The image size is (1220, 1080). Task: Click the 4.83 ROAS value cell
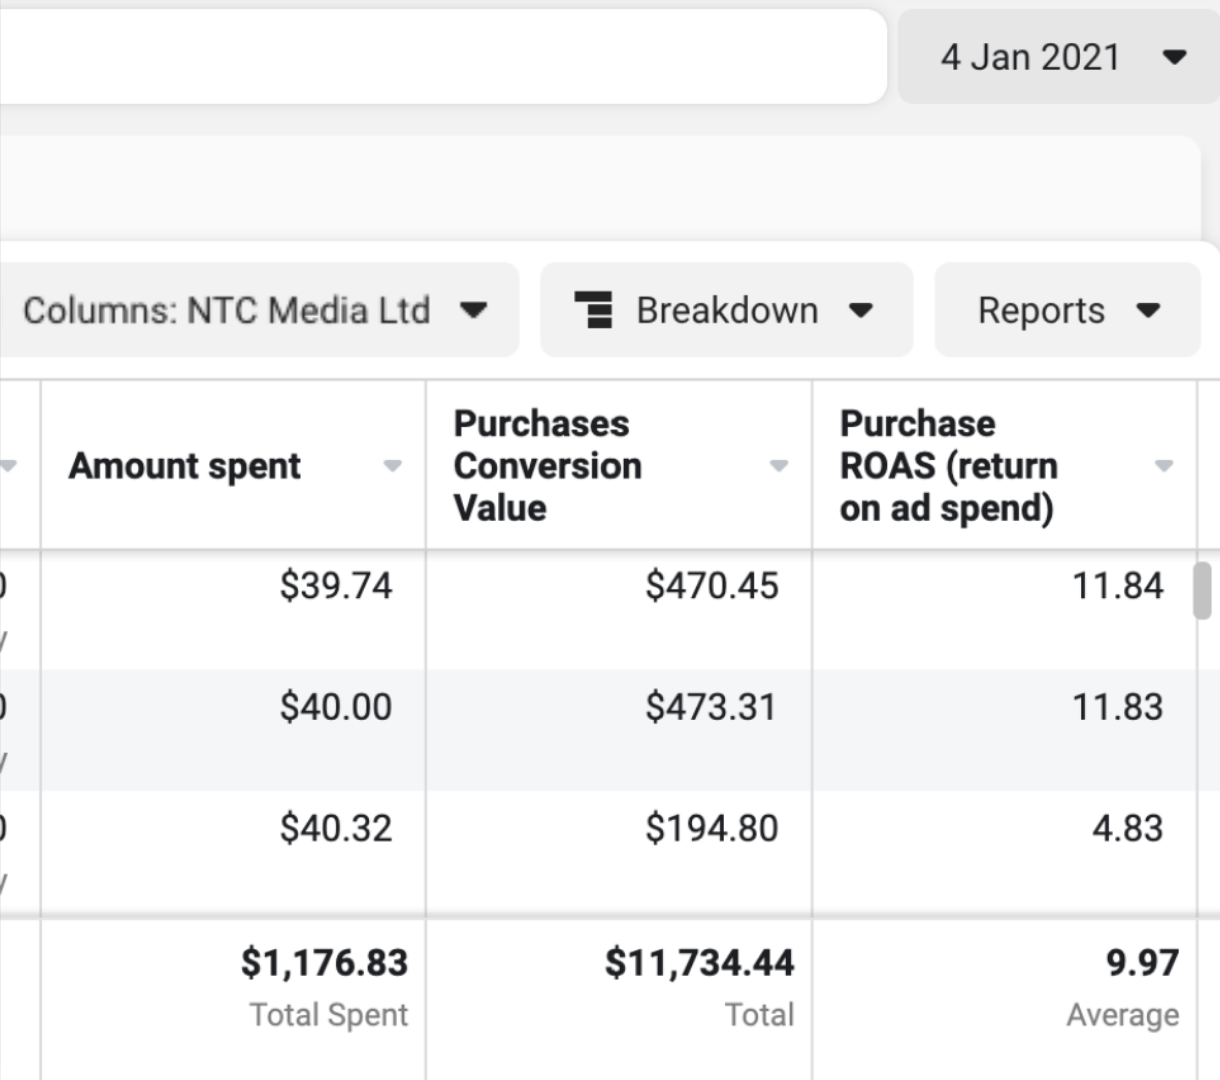(x=1127, y=828)
